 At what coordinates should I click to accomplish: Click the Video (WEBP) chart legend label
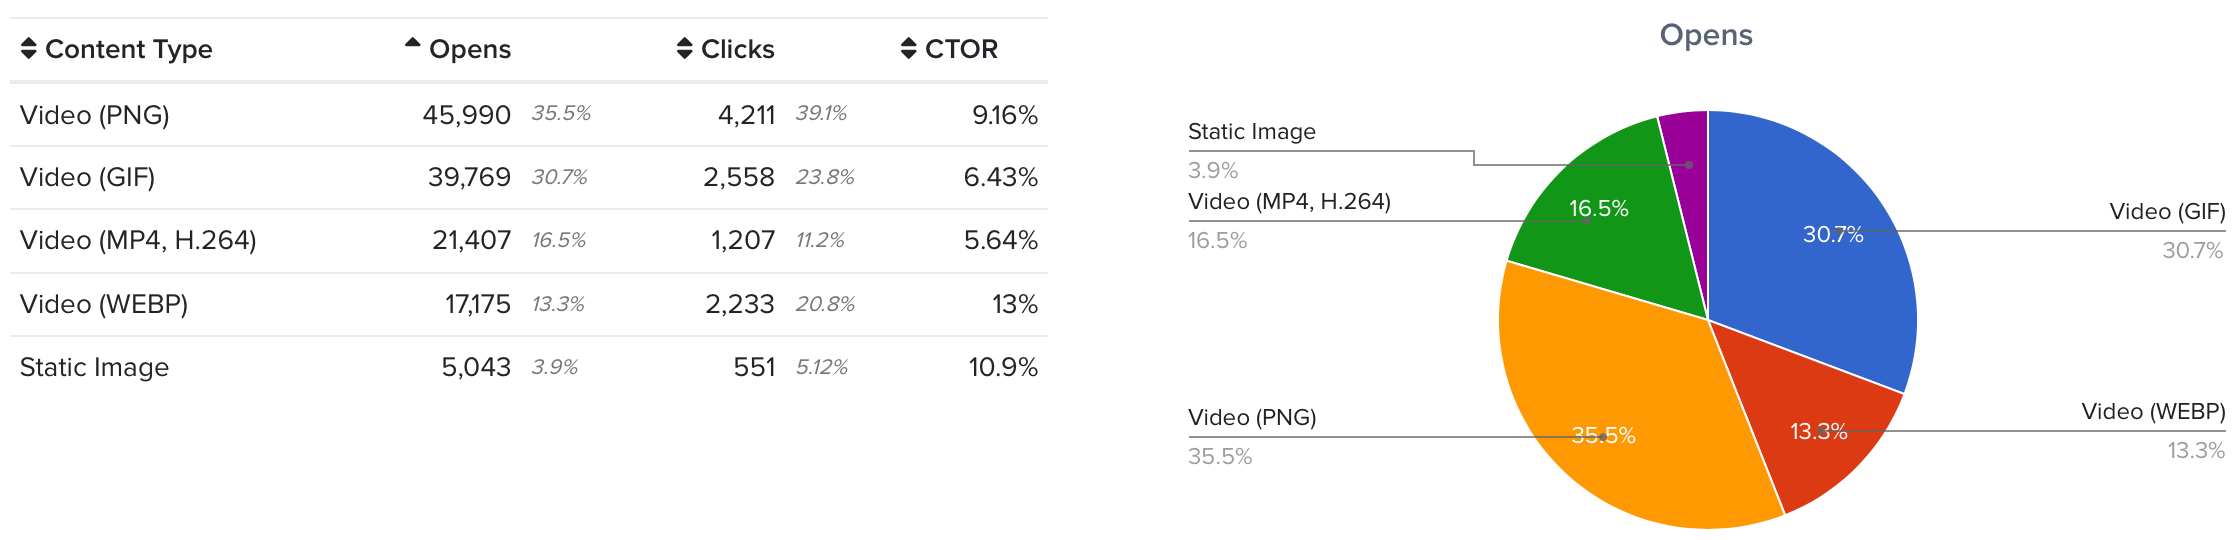(2152, 412)
